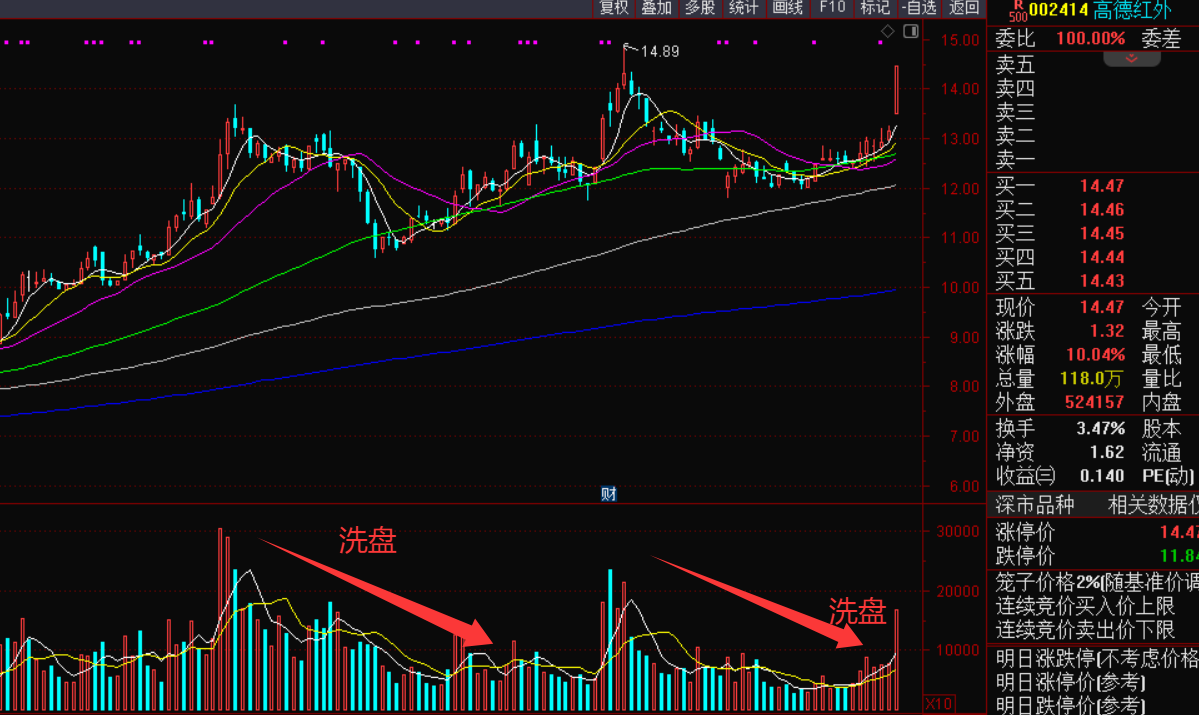The image size is (1199, 715).
Task: Switch to the 相关数据 tab
Action: pyautogui.click(x=1152, y=505)
